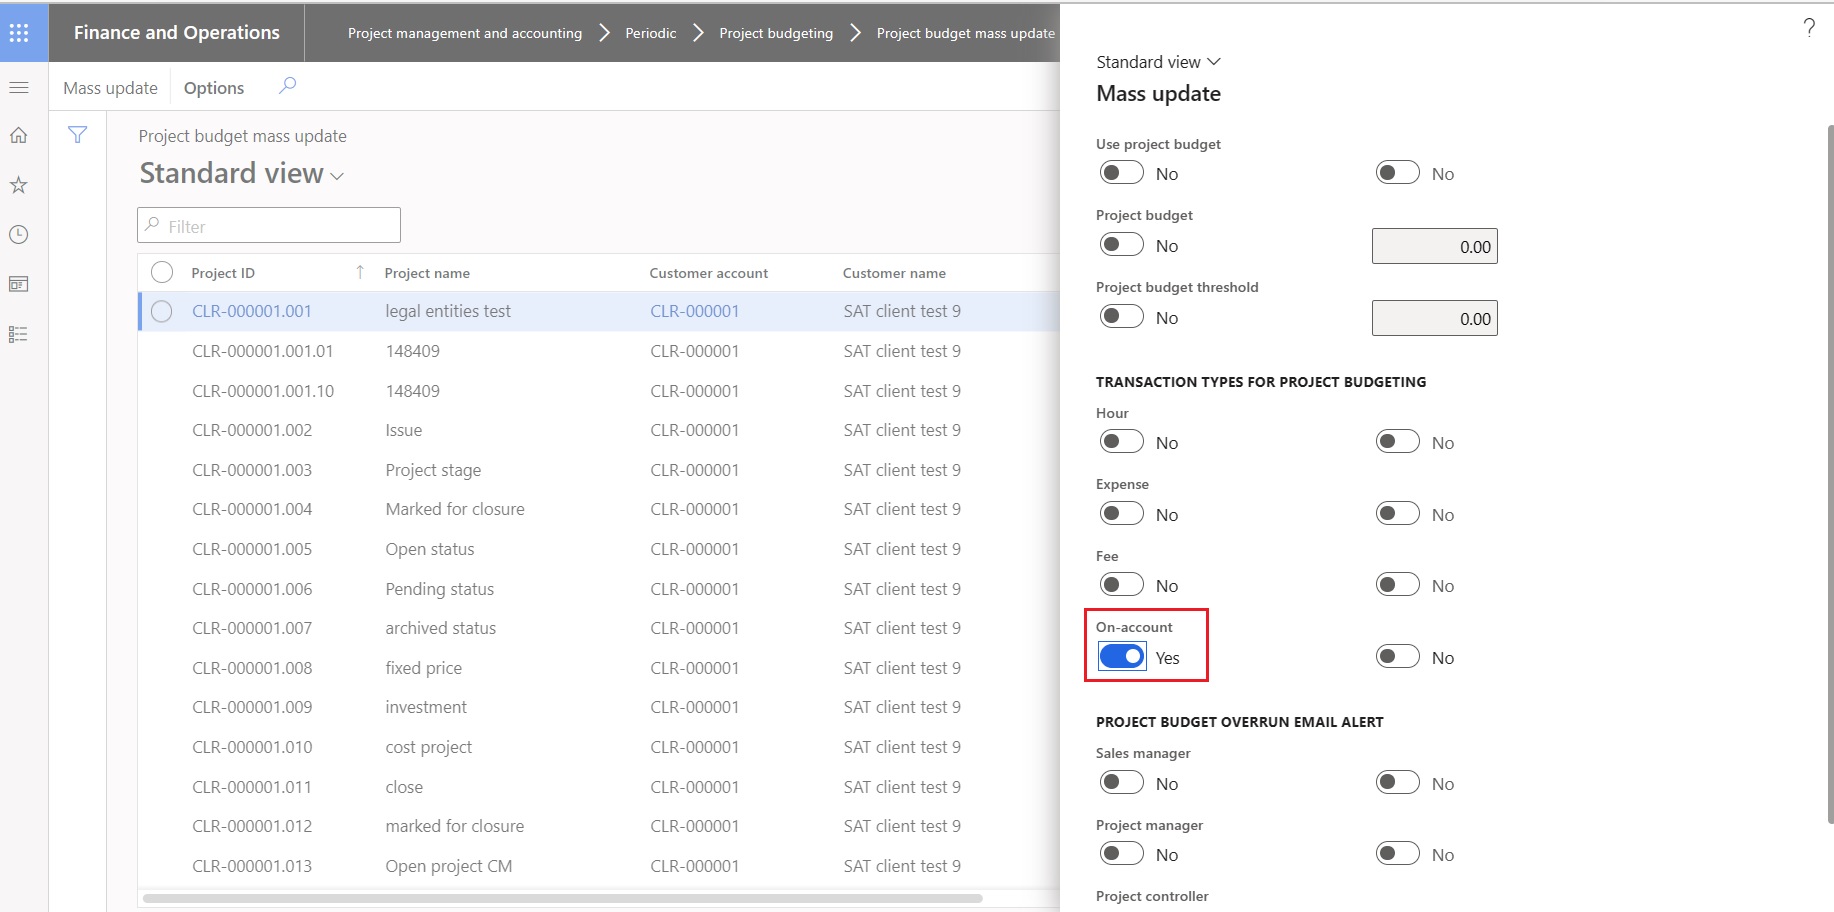Toggle the Expense right switch
This screenshot has height=912, width=1834.
pos(1398,514)
